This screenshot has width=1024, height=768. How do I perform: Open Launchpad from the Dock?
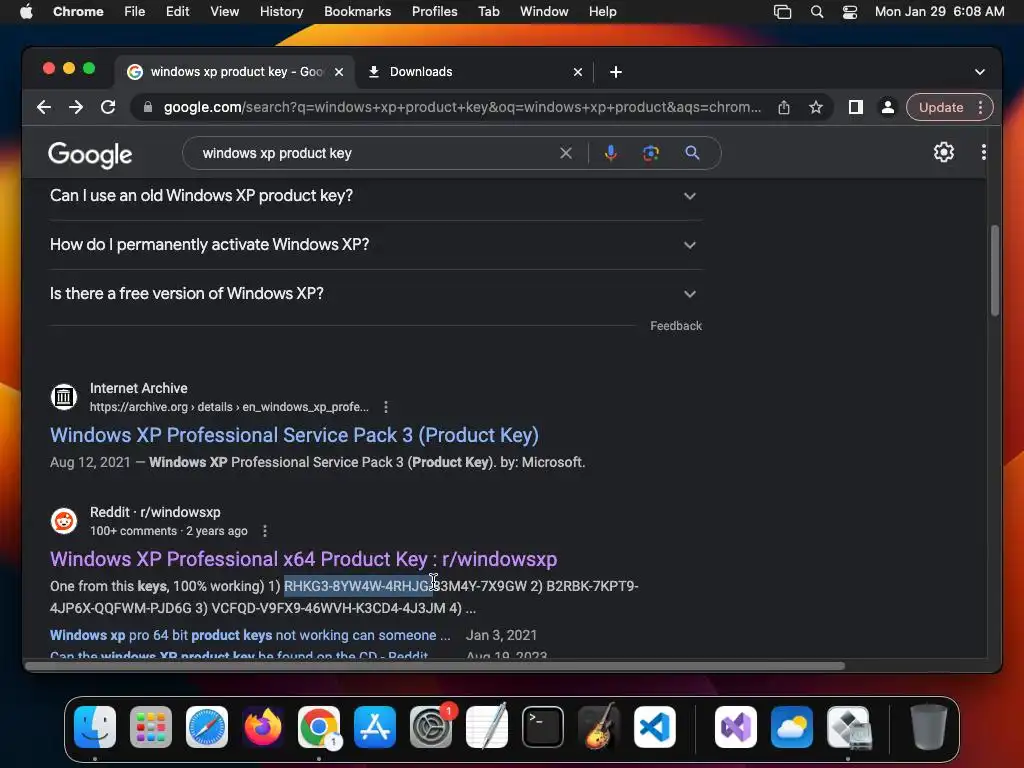click(151, 727)
